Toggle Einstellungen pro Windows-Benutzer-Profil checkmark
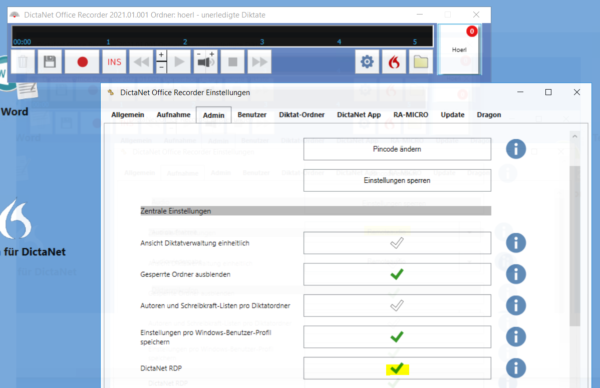The width and height of the screenshot is (600, 388). click(x=397, y=337)
